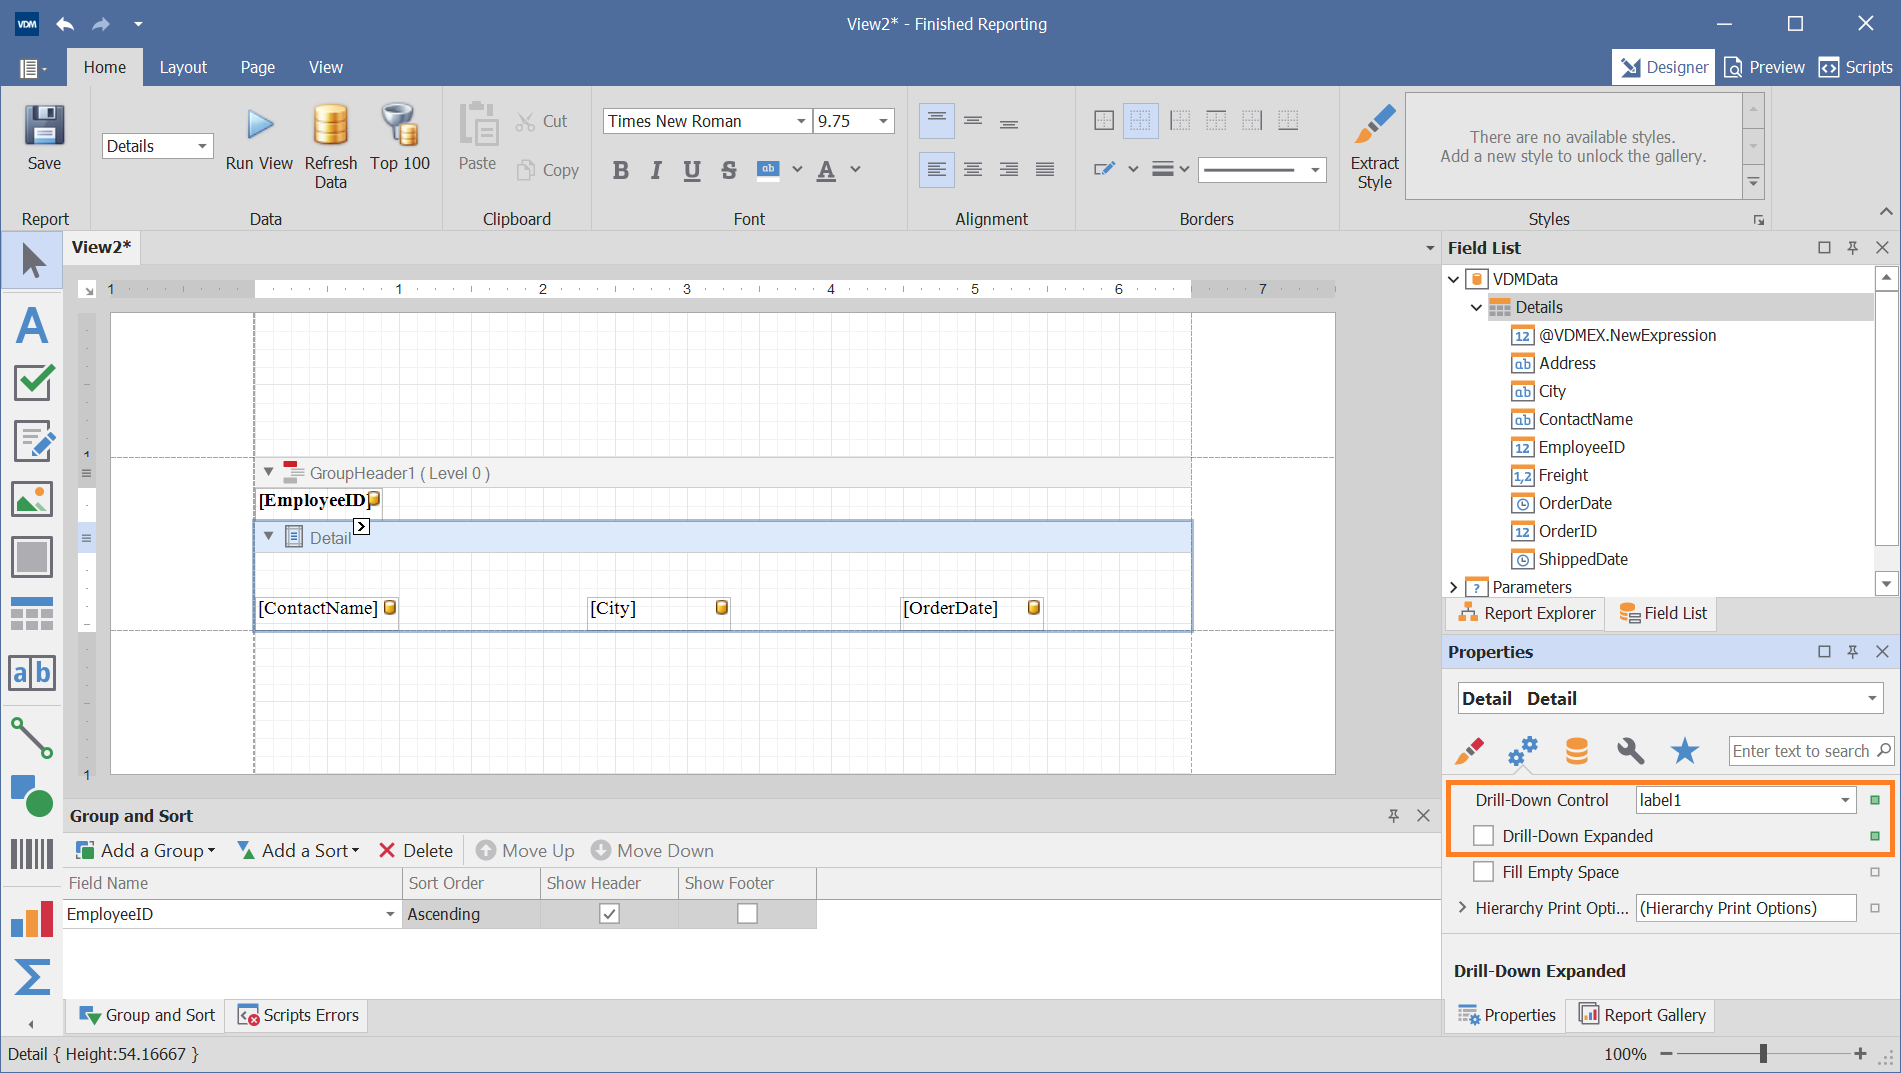
Task: Open the Scripts Errors tab
Action: 298,1015
